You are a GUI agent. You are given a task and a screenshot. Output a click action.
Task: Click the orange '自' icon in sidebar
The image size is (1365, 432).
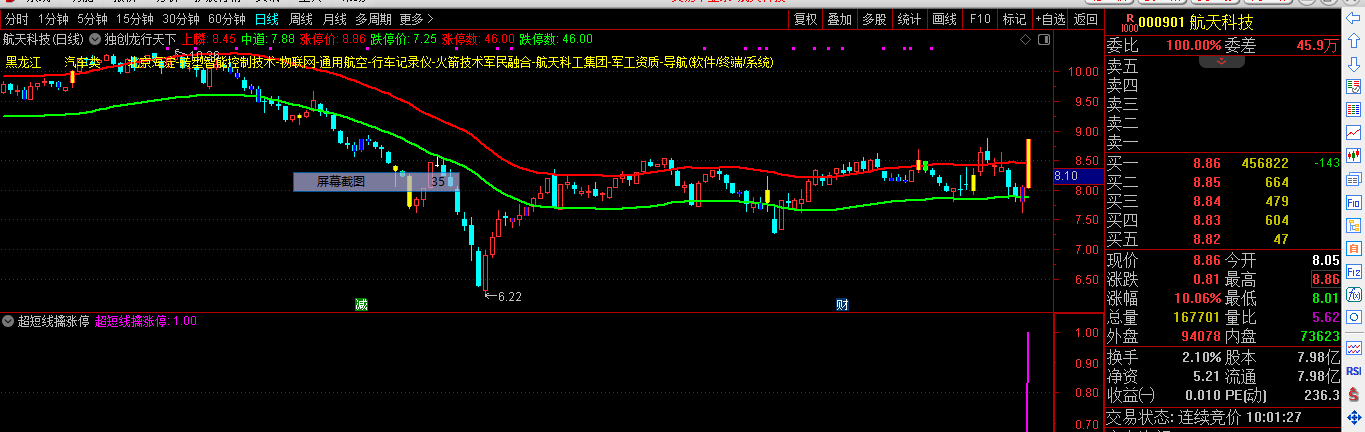click(x=1354, y=247)
